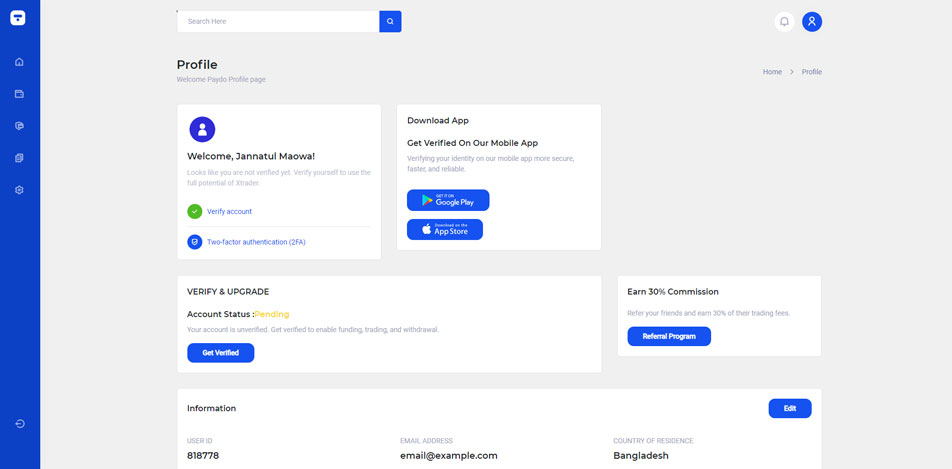Click the logout icon at sidebar bottom
This screenshot has width=952, height=469.
(x=19, y=424)
